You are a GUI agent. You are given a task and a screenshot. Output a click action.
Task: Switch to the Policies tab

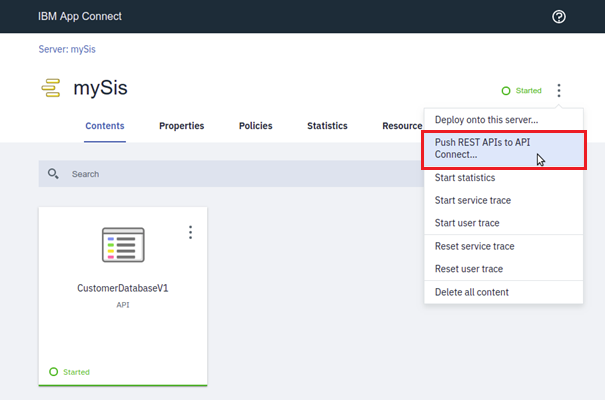[x=255, y=126]
